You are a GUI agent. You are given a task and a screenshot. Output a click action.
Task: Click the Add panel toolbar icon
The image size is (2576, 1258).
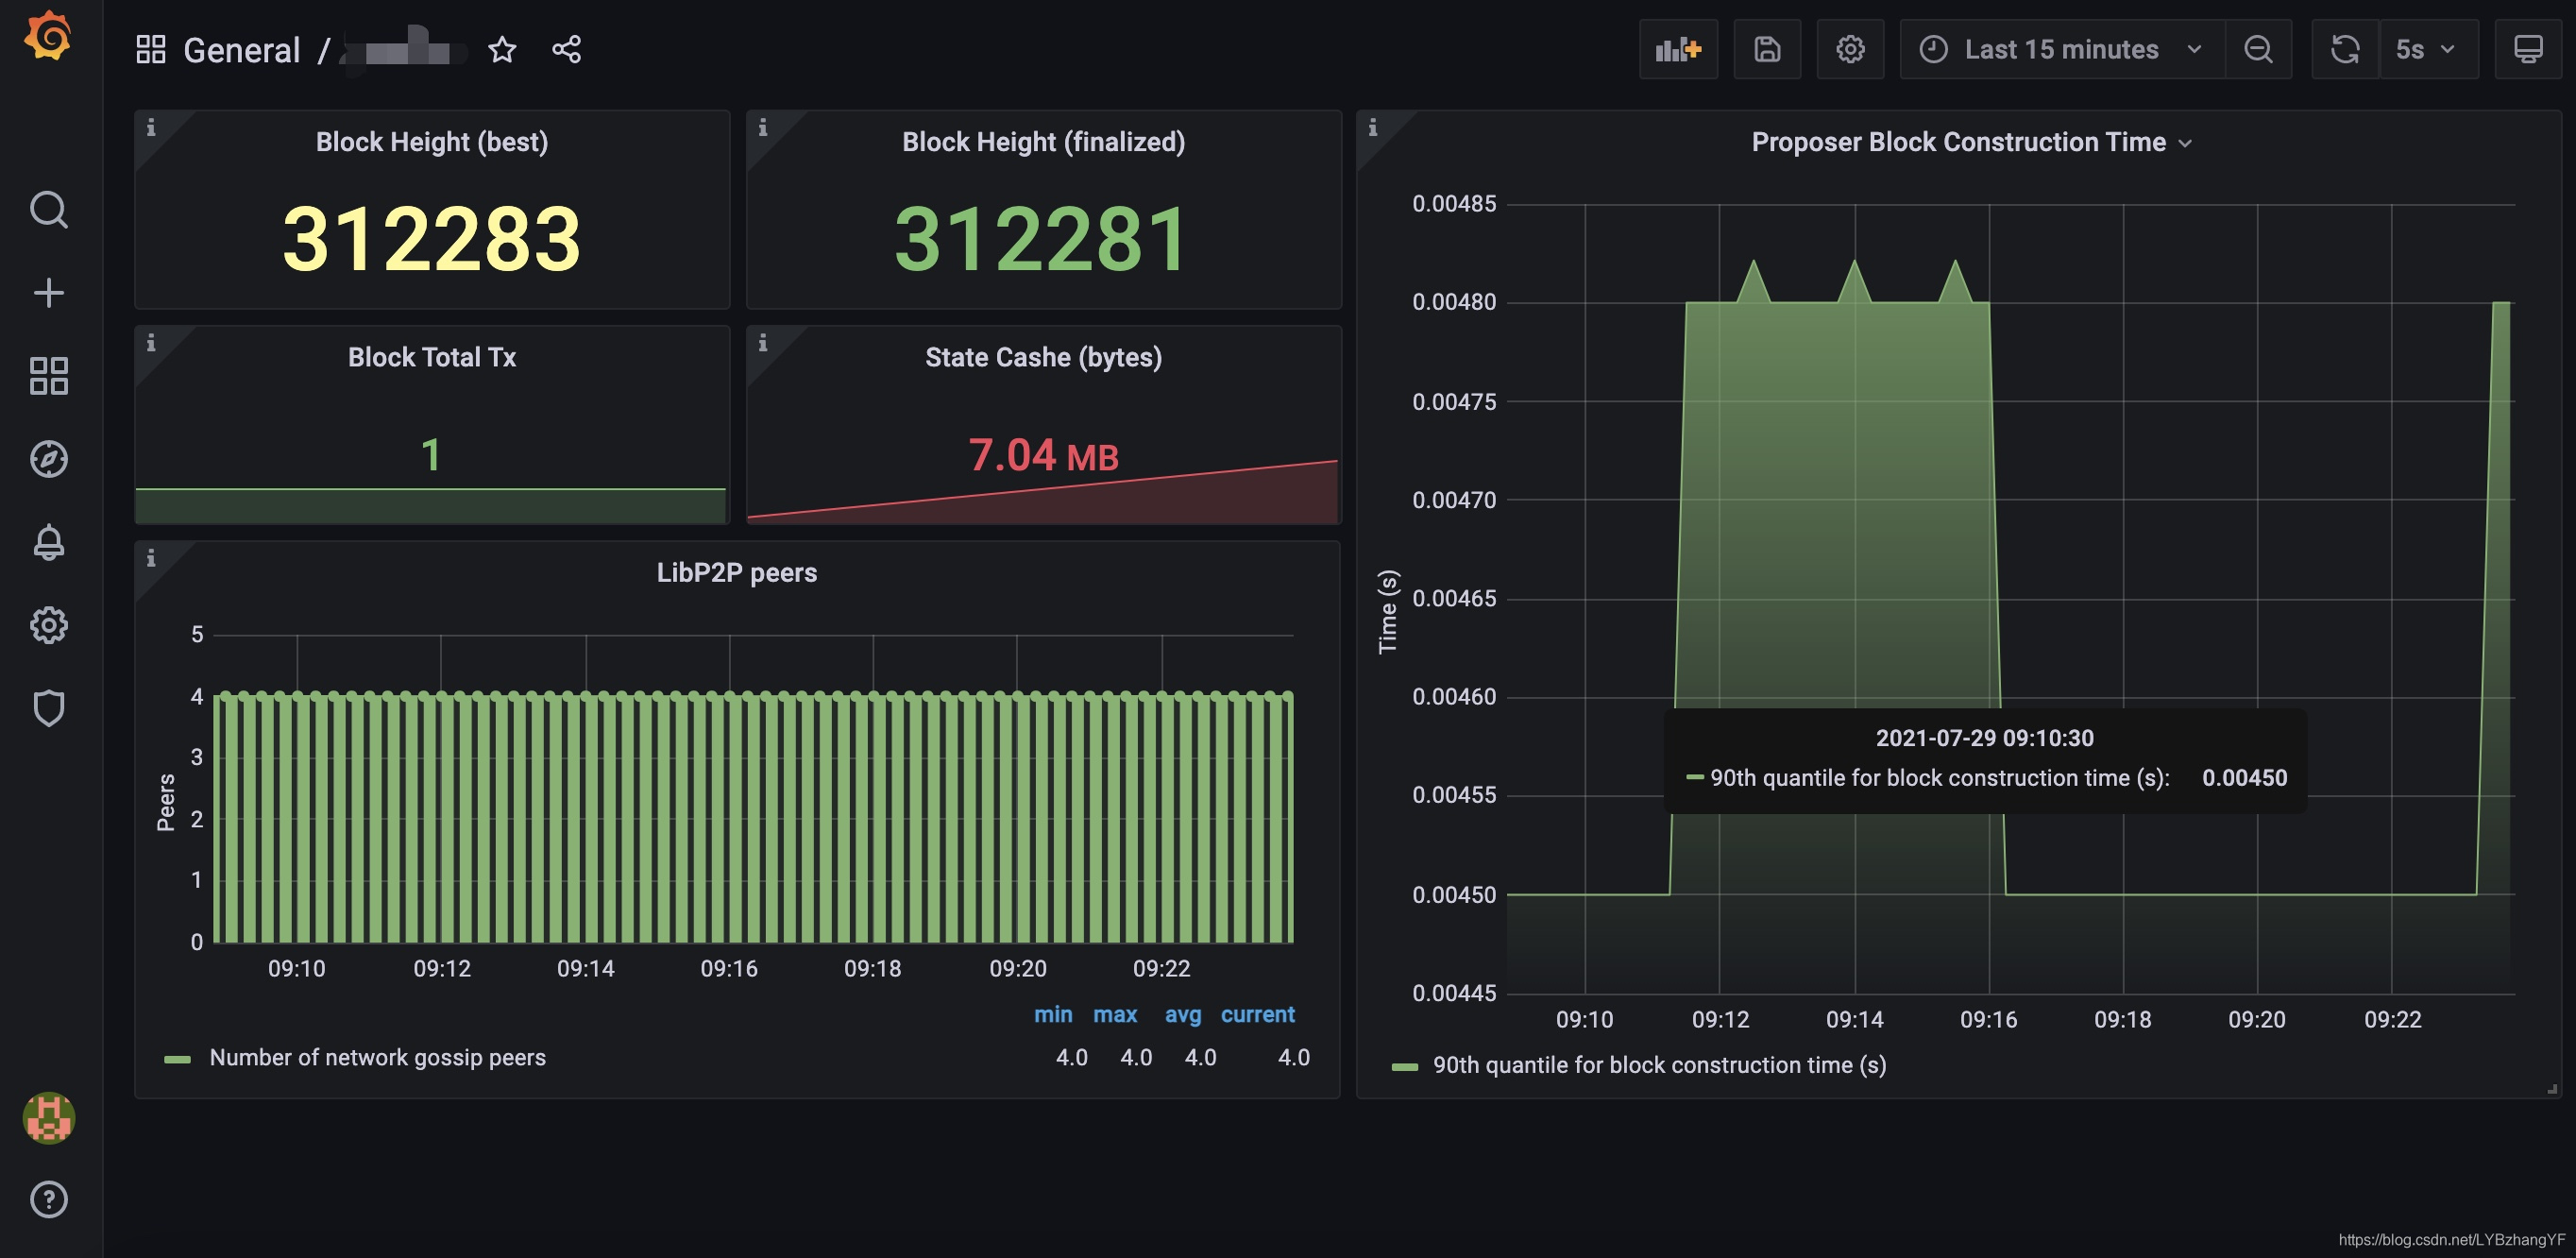1677,49
